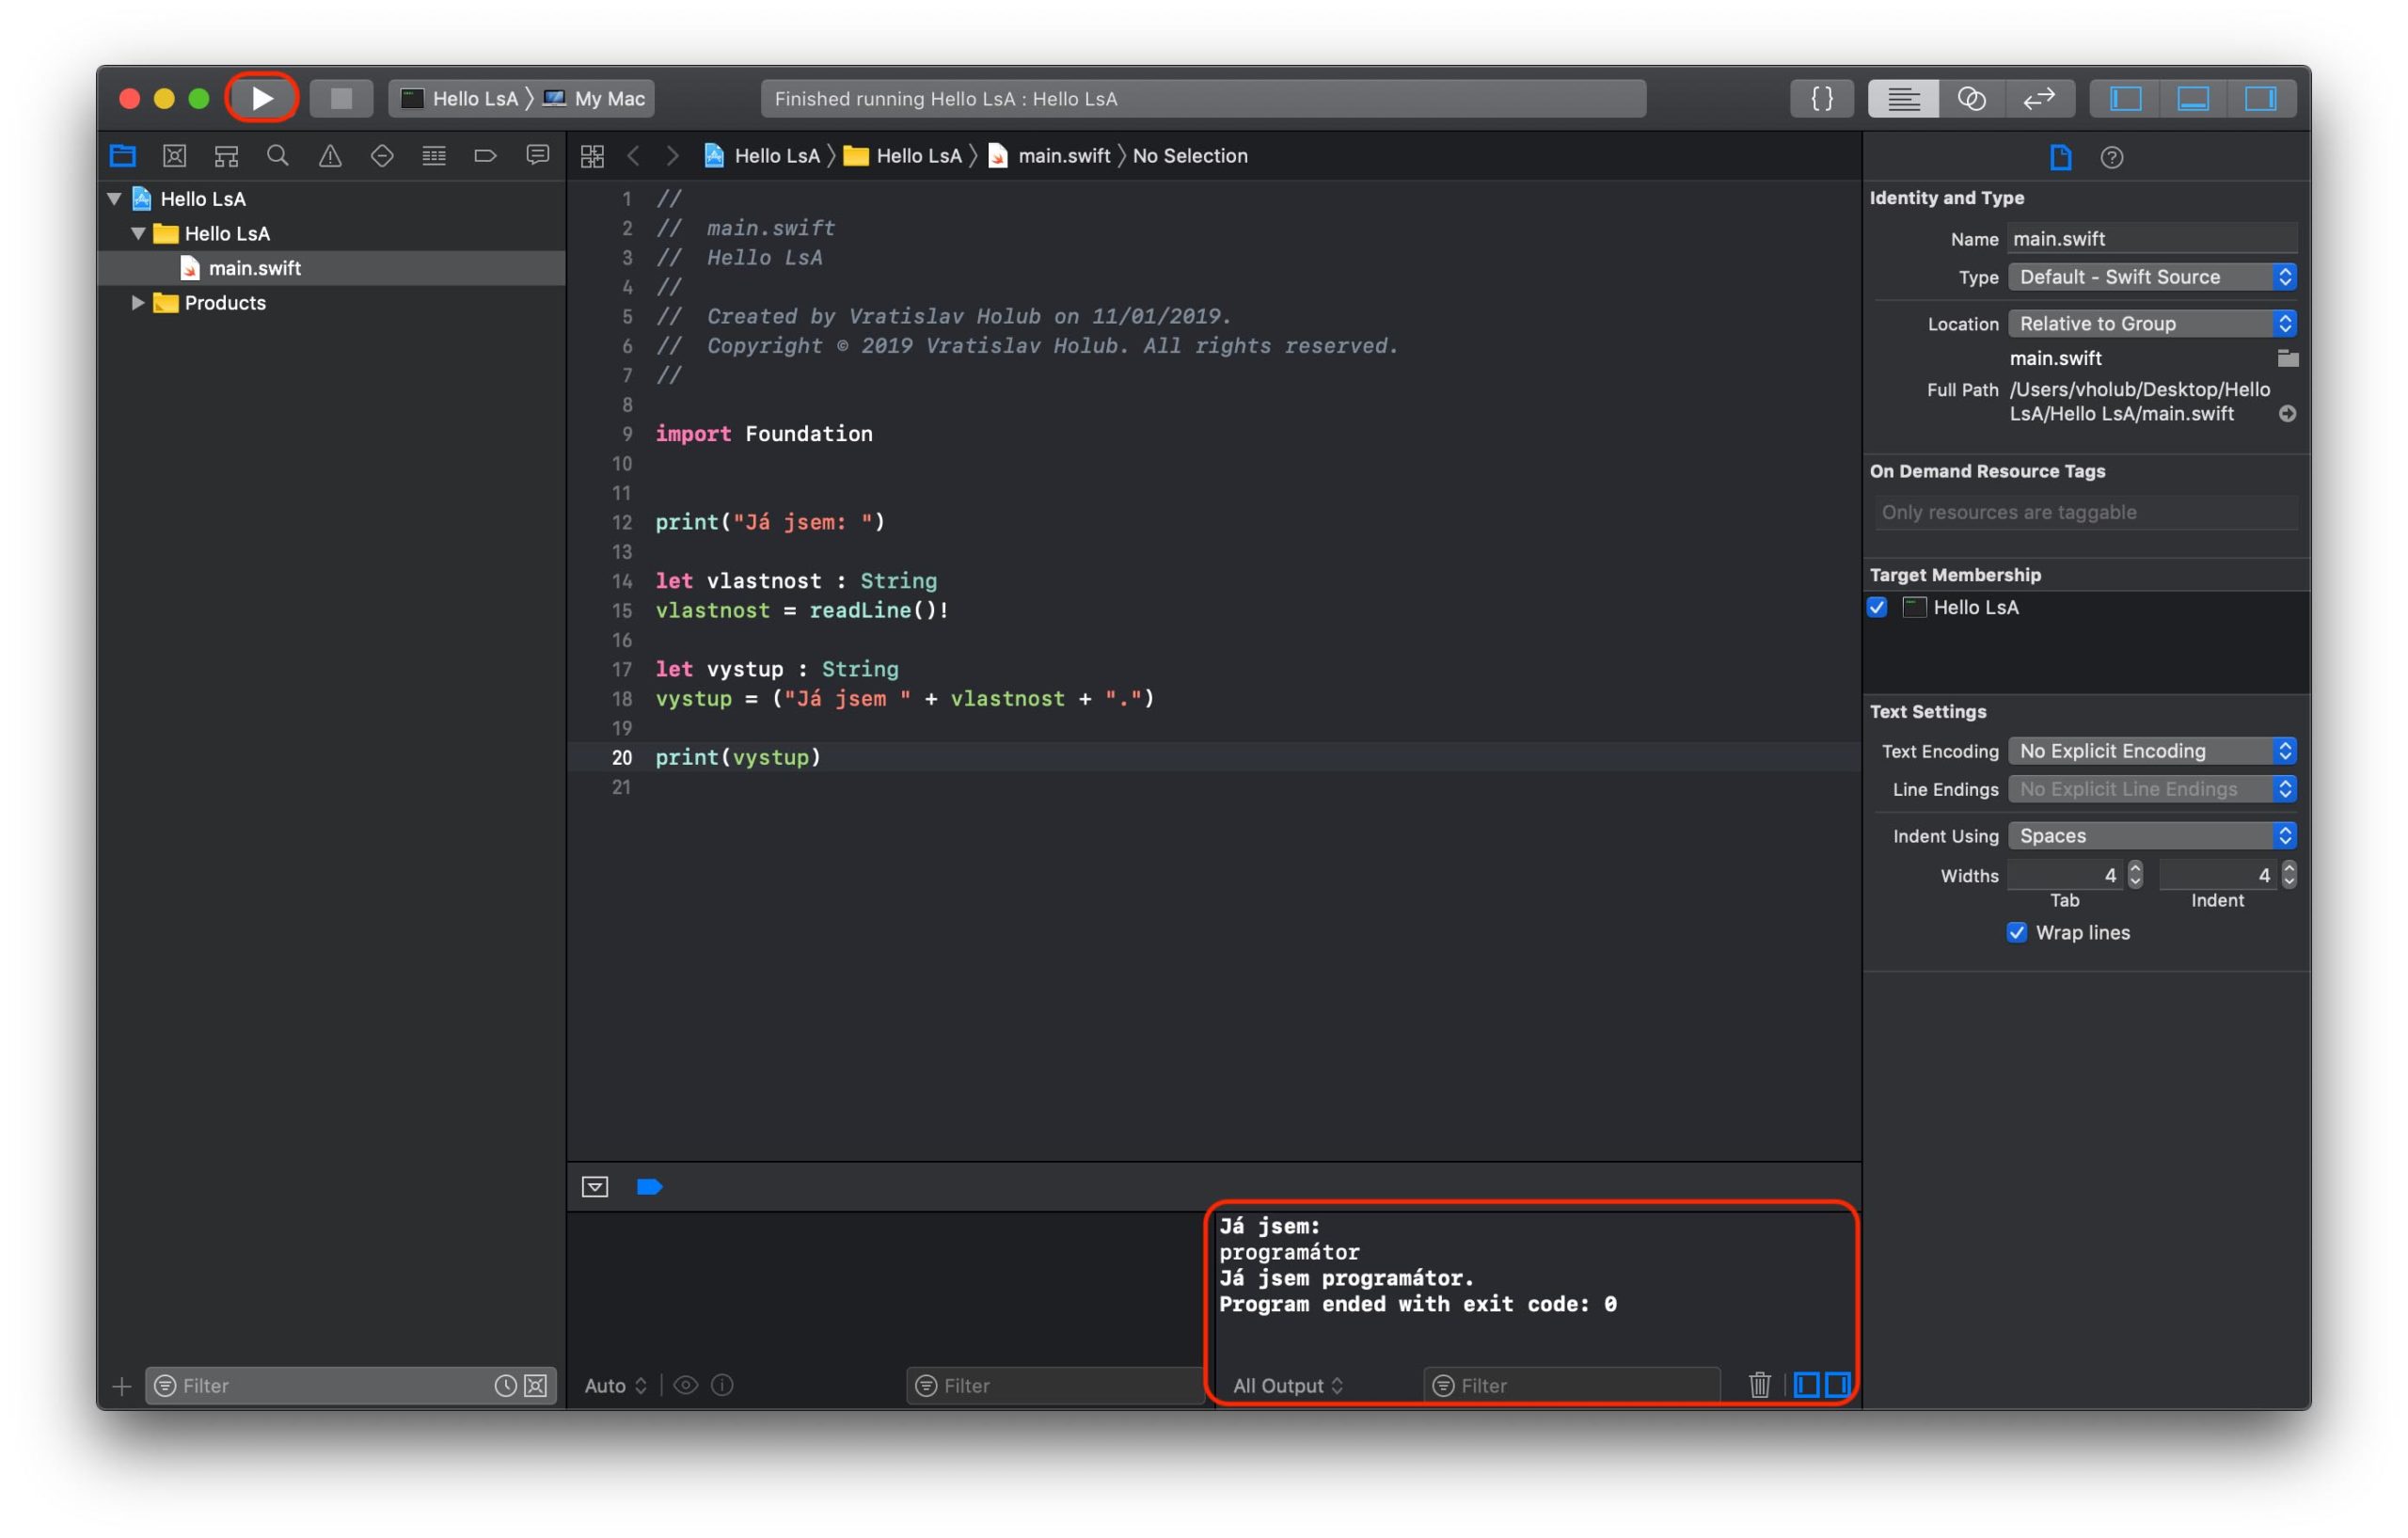Image resolution: width=2408 pixels, height=1538 pixels.
Task: Show the Quick Help inspector
Action: click(2111, 157)
